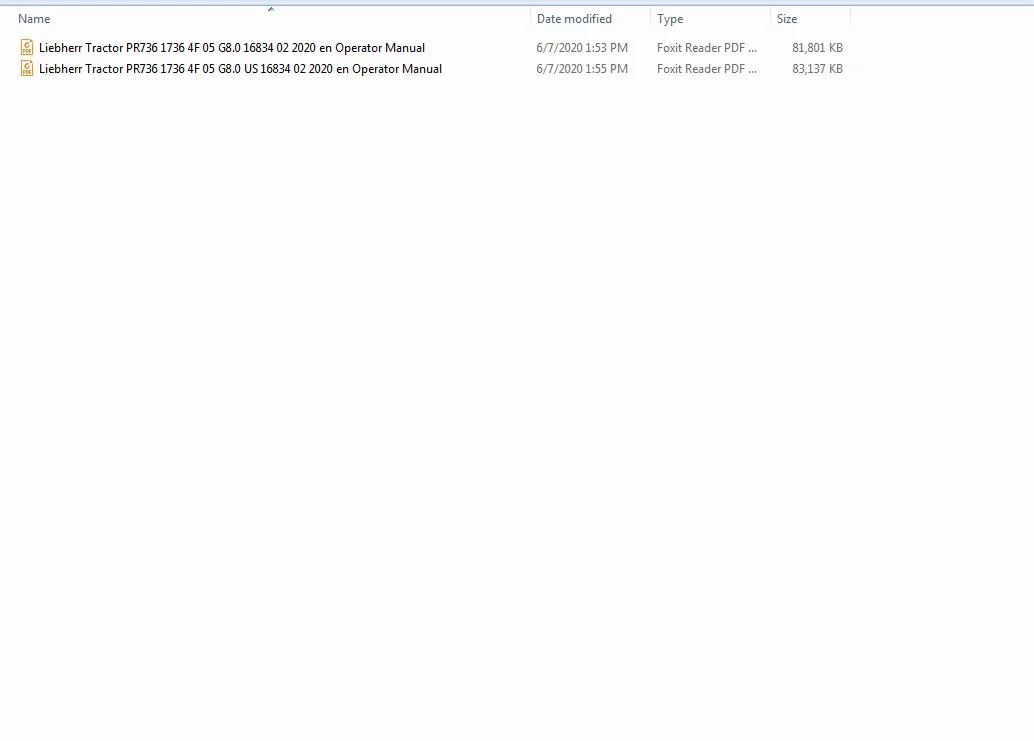Sort by the Date modified column header
Screen dimensions: 1034x741
point(574,19)
